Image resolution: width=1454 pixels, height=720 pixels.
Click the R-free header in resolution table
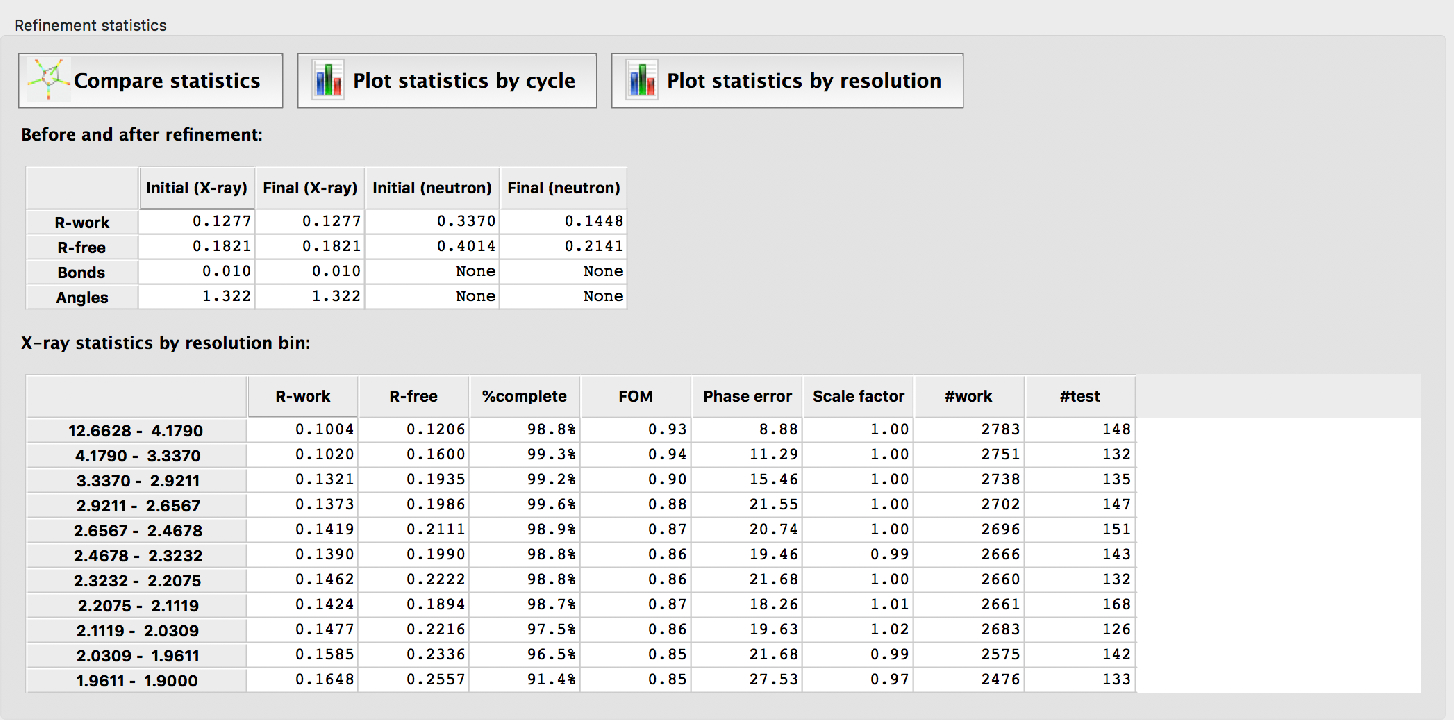(413, 397)
